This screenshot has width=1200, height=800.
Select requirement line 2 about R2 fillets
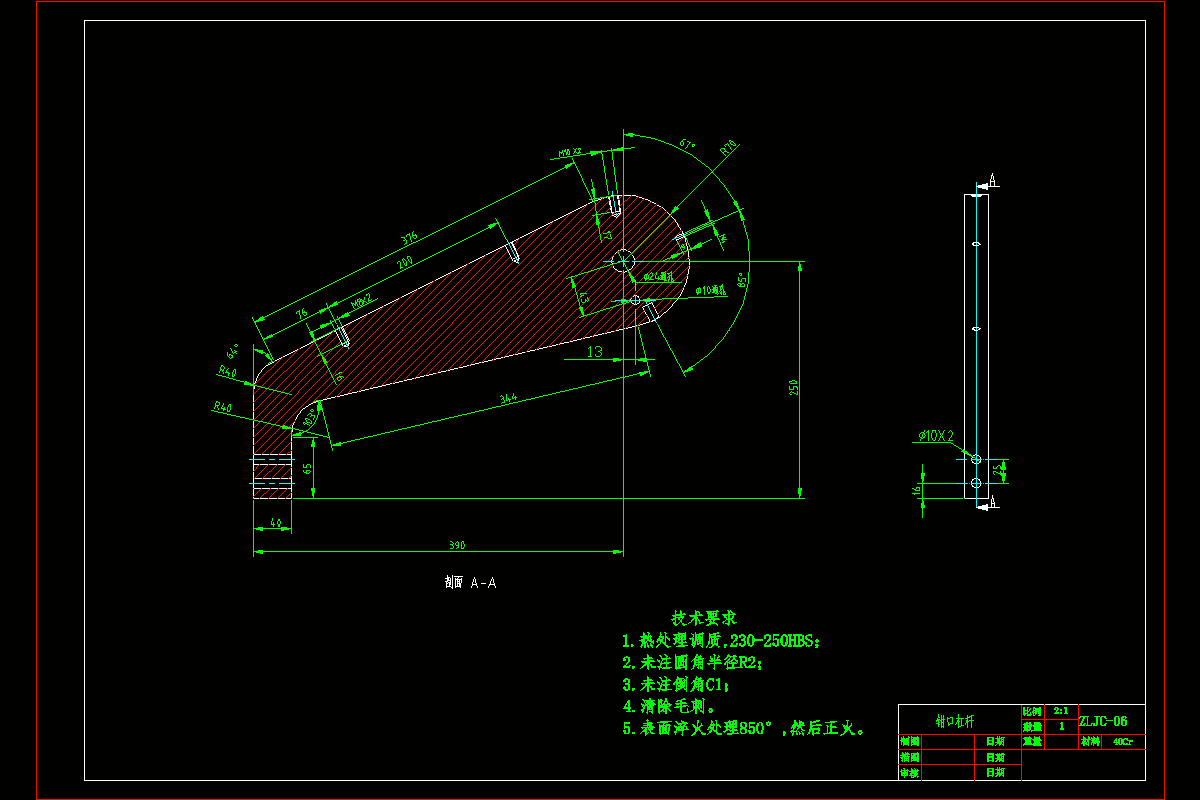(692, 662)
